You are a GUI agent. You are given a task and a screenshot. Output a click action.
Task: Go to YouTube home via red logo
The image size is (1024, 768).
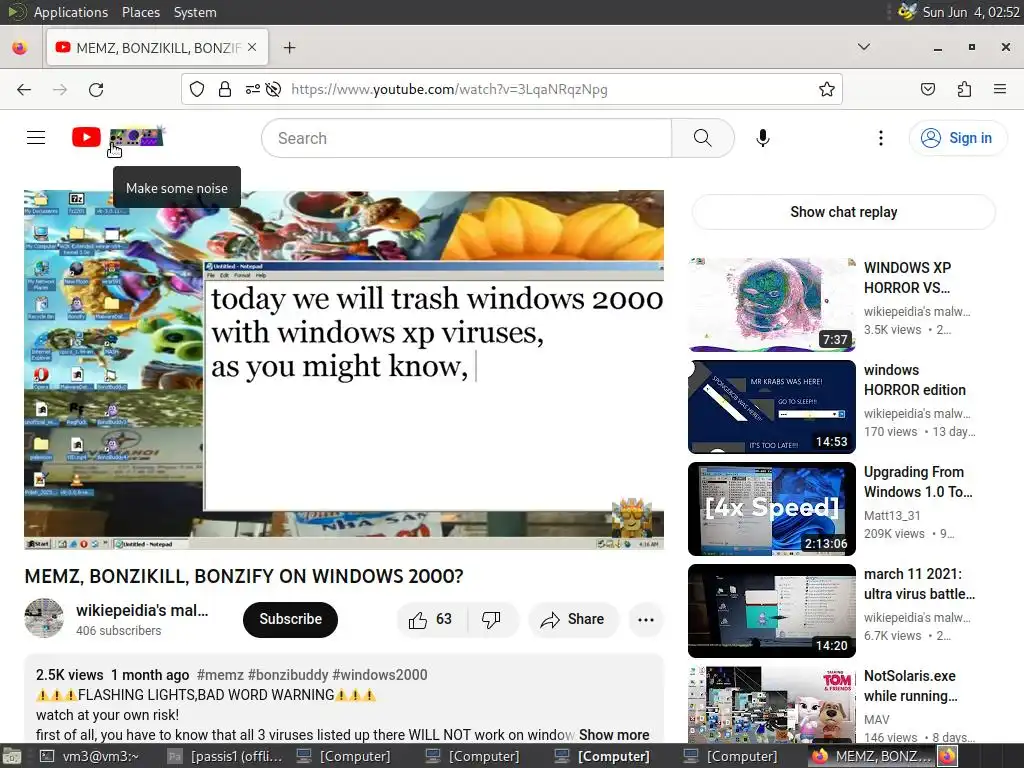click(86, 137)
